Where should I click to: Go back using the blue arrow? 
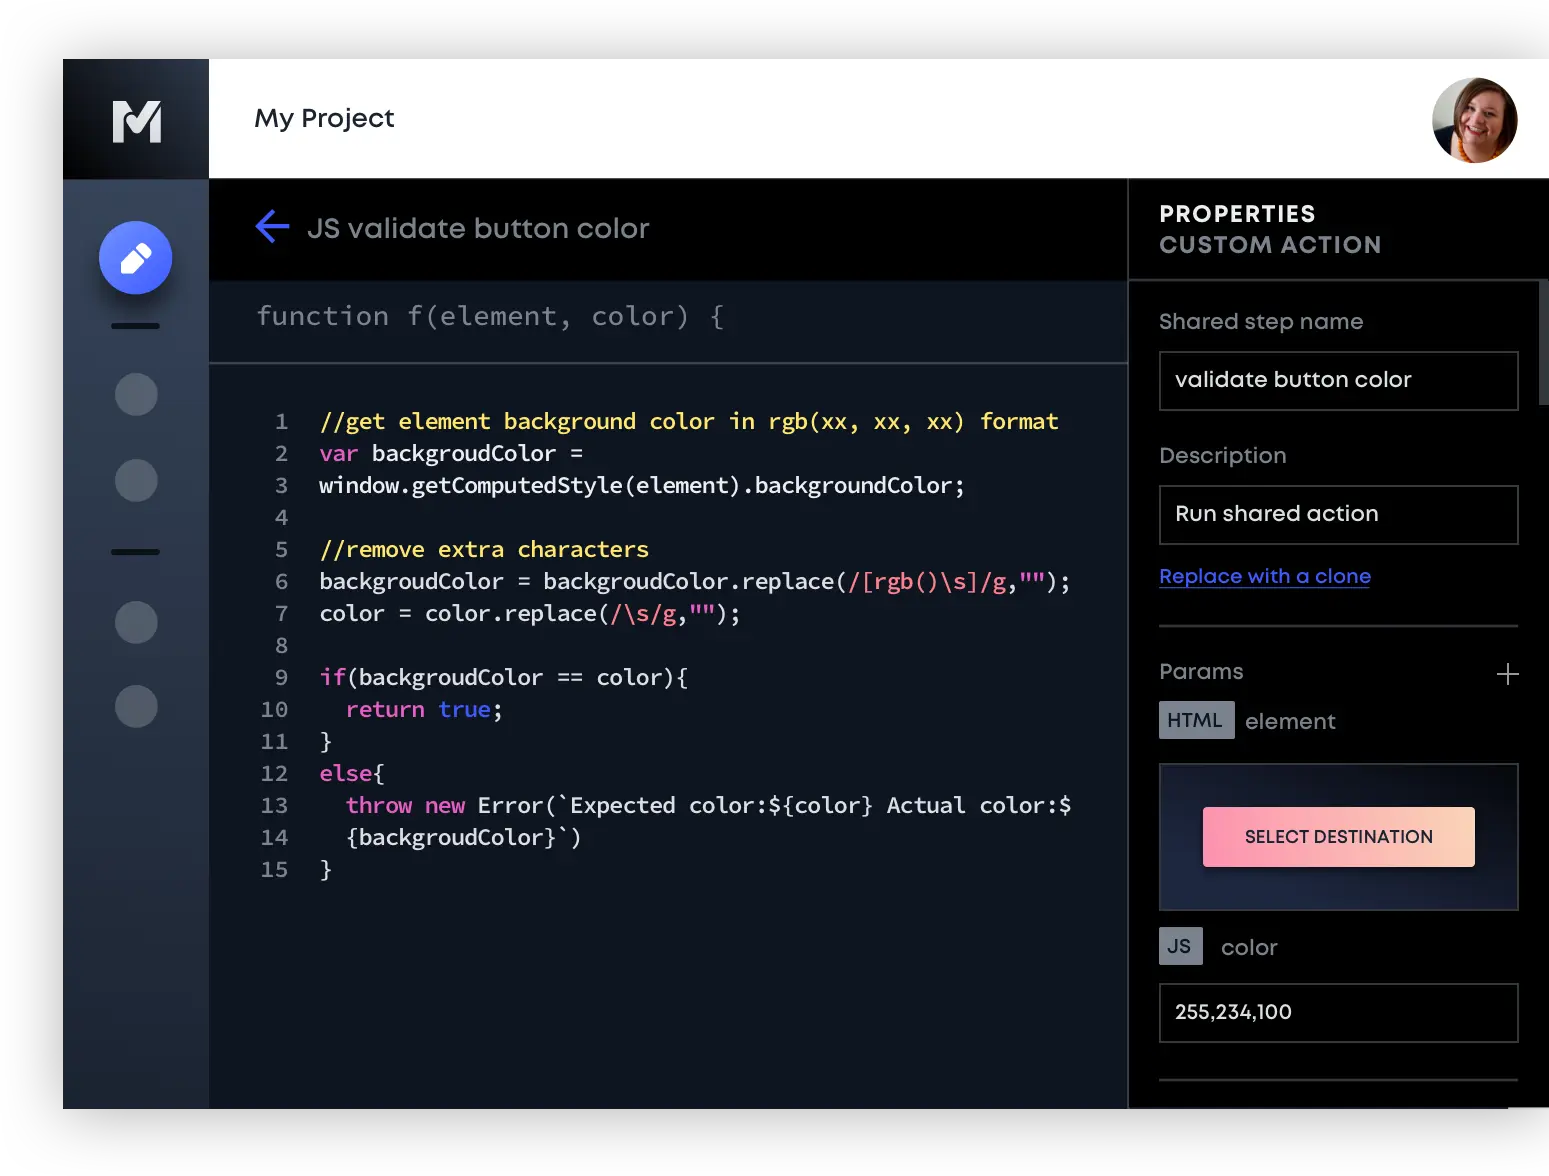(272, 227)
